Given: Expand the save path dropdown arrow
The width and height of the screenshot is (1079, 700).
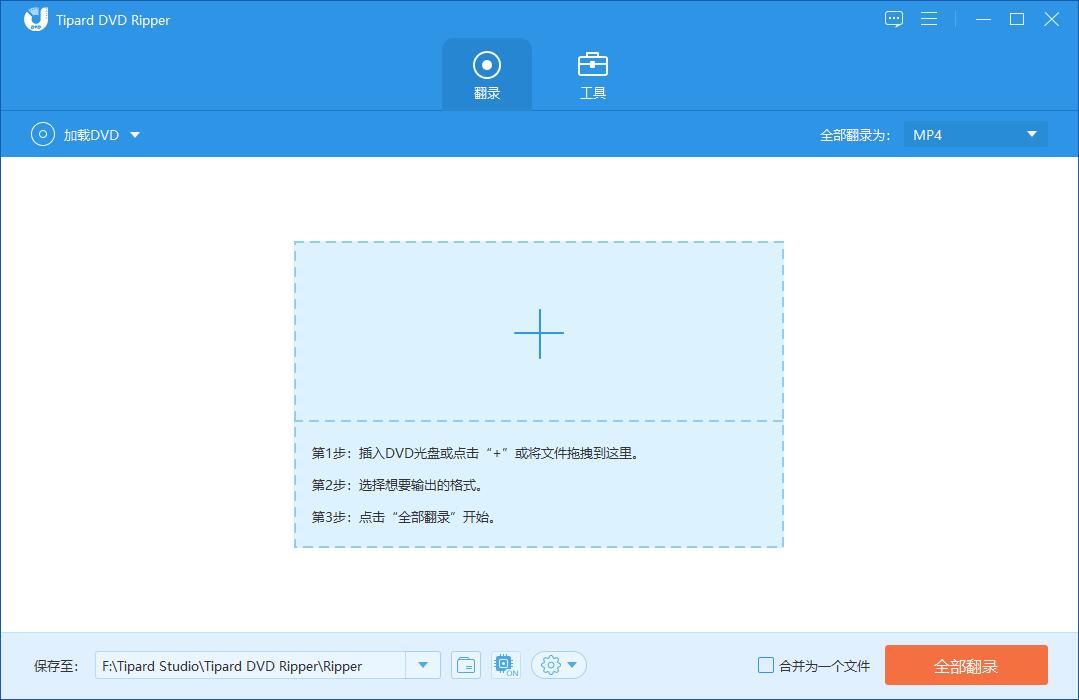Looking at the screenshot, I should [423, 666].
